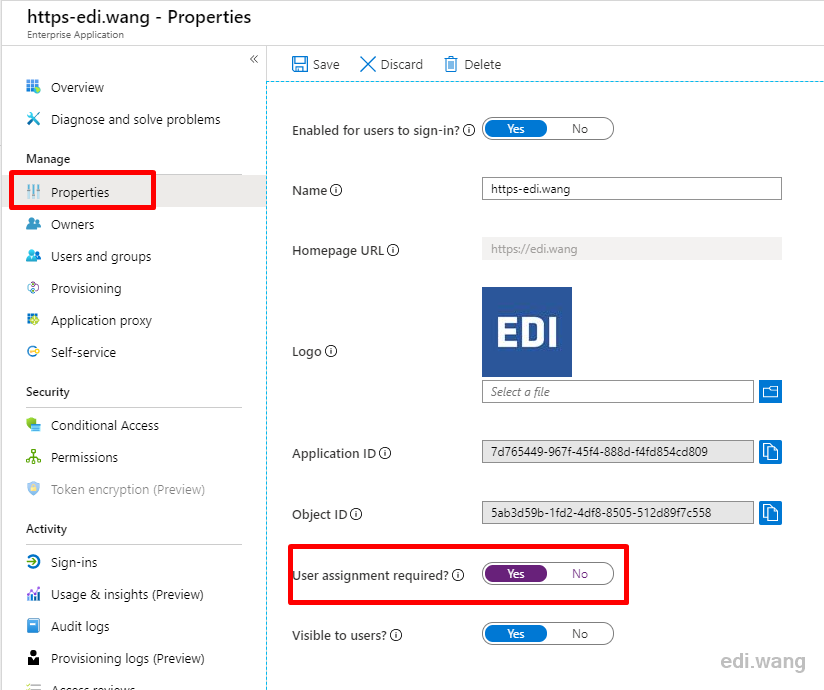Click the EDI logo thumbnail
The image size is (824, 690).
527,332
